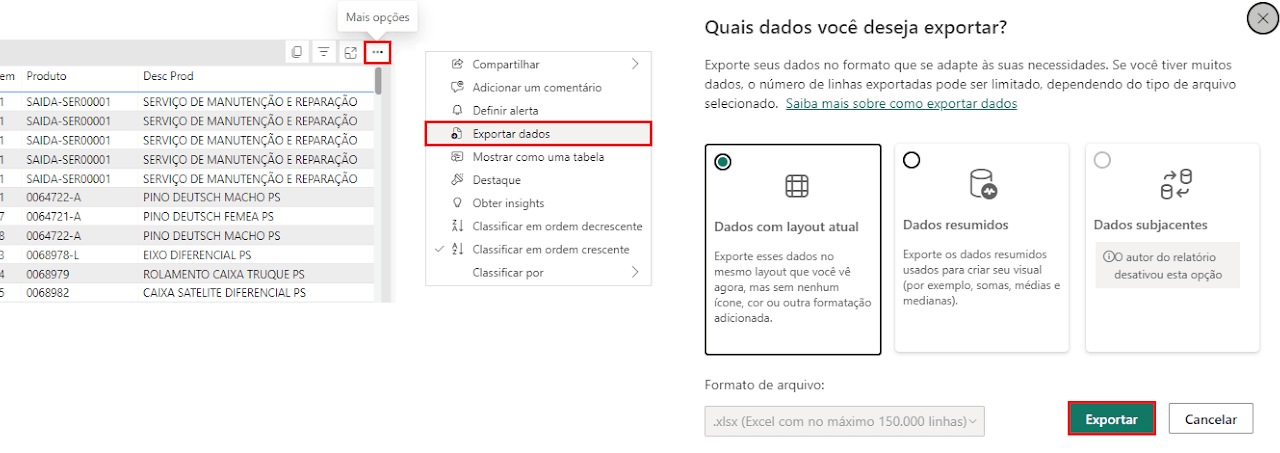
Task: Click the table's vertical scrollbar thumb
Action: [x=377, y=80]
